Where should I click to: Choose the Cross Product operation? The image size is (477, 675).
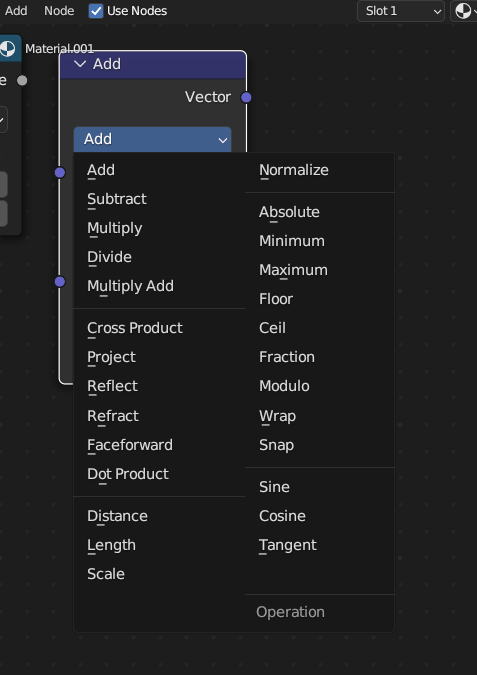pos(159,328)
